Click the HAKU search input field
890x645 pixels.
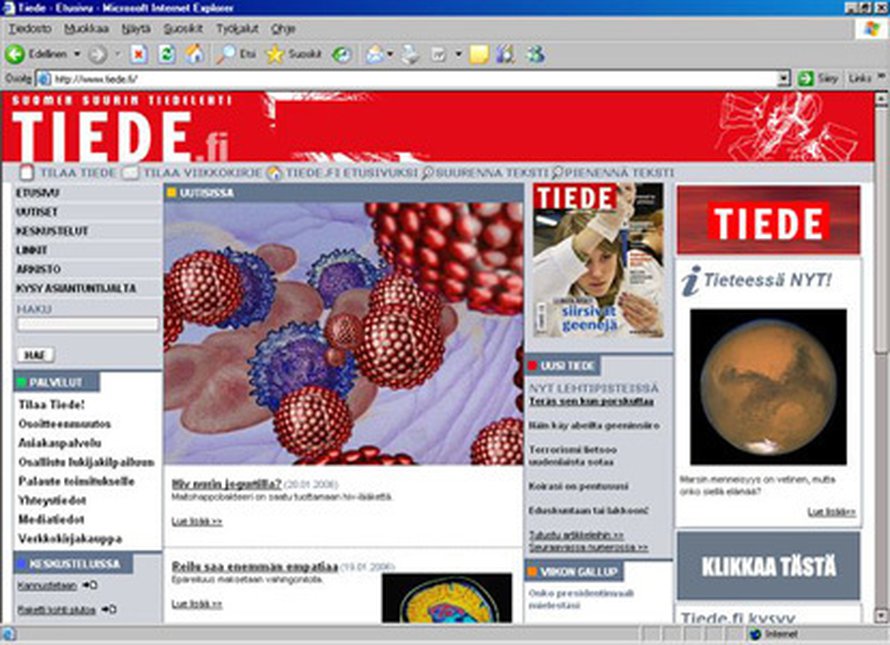[88, 324]
